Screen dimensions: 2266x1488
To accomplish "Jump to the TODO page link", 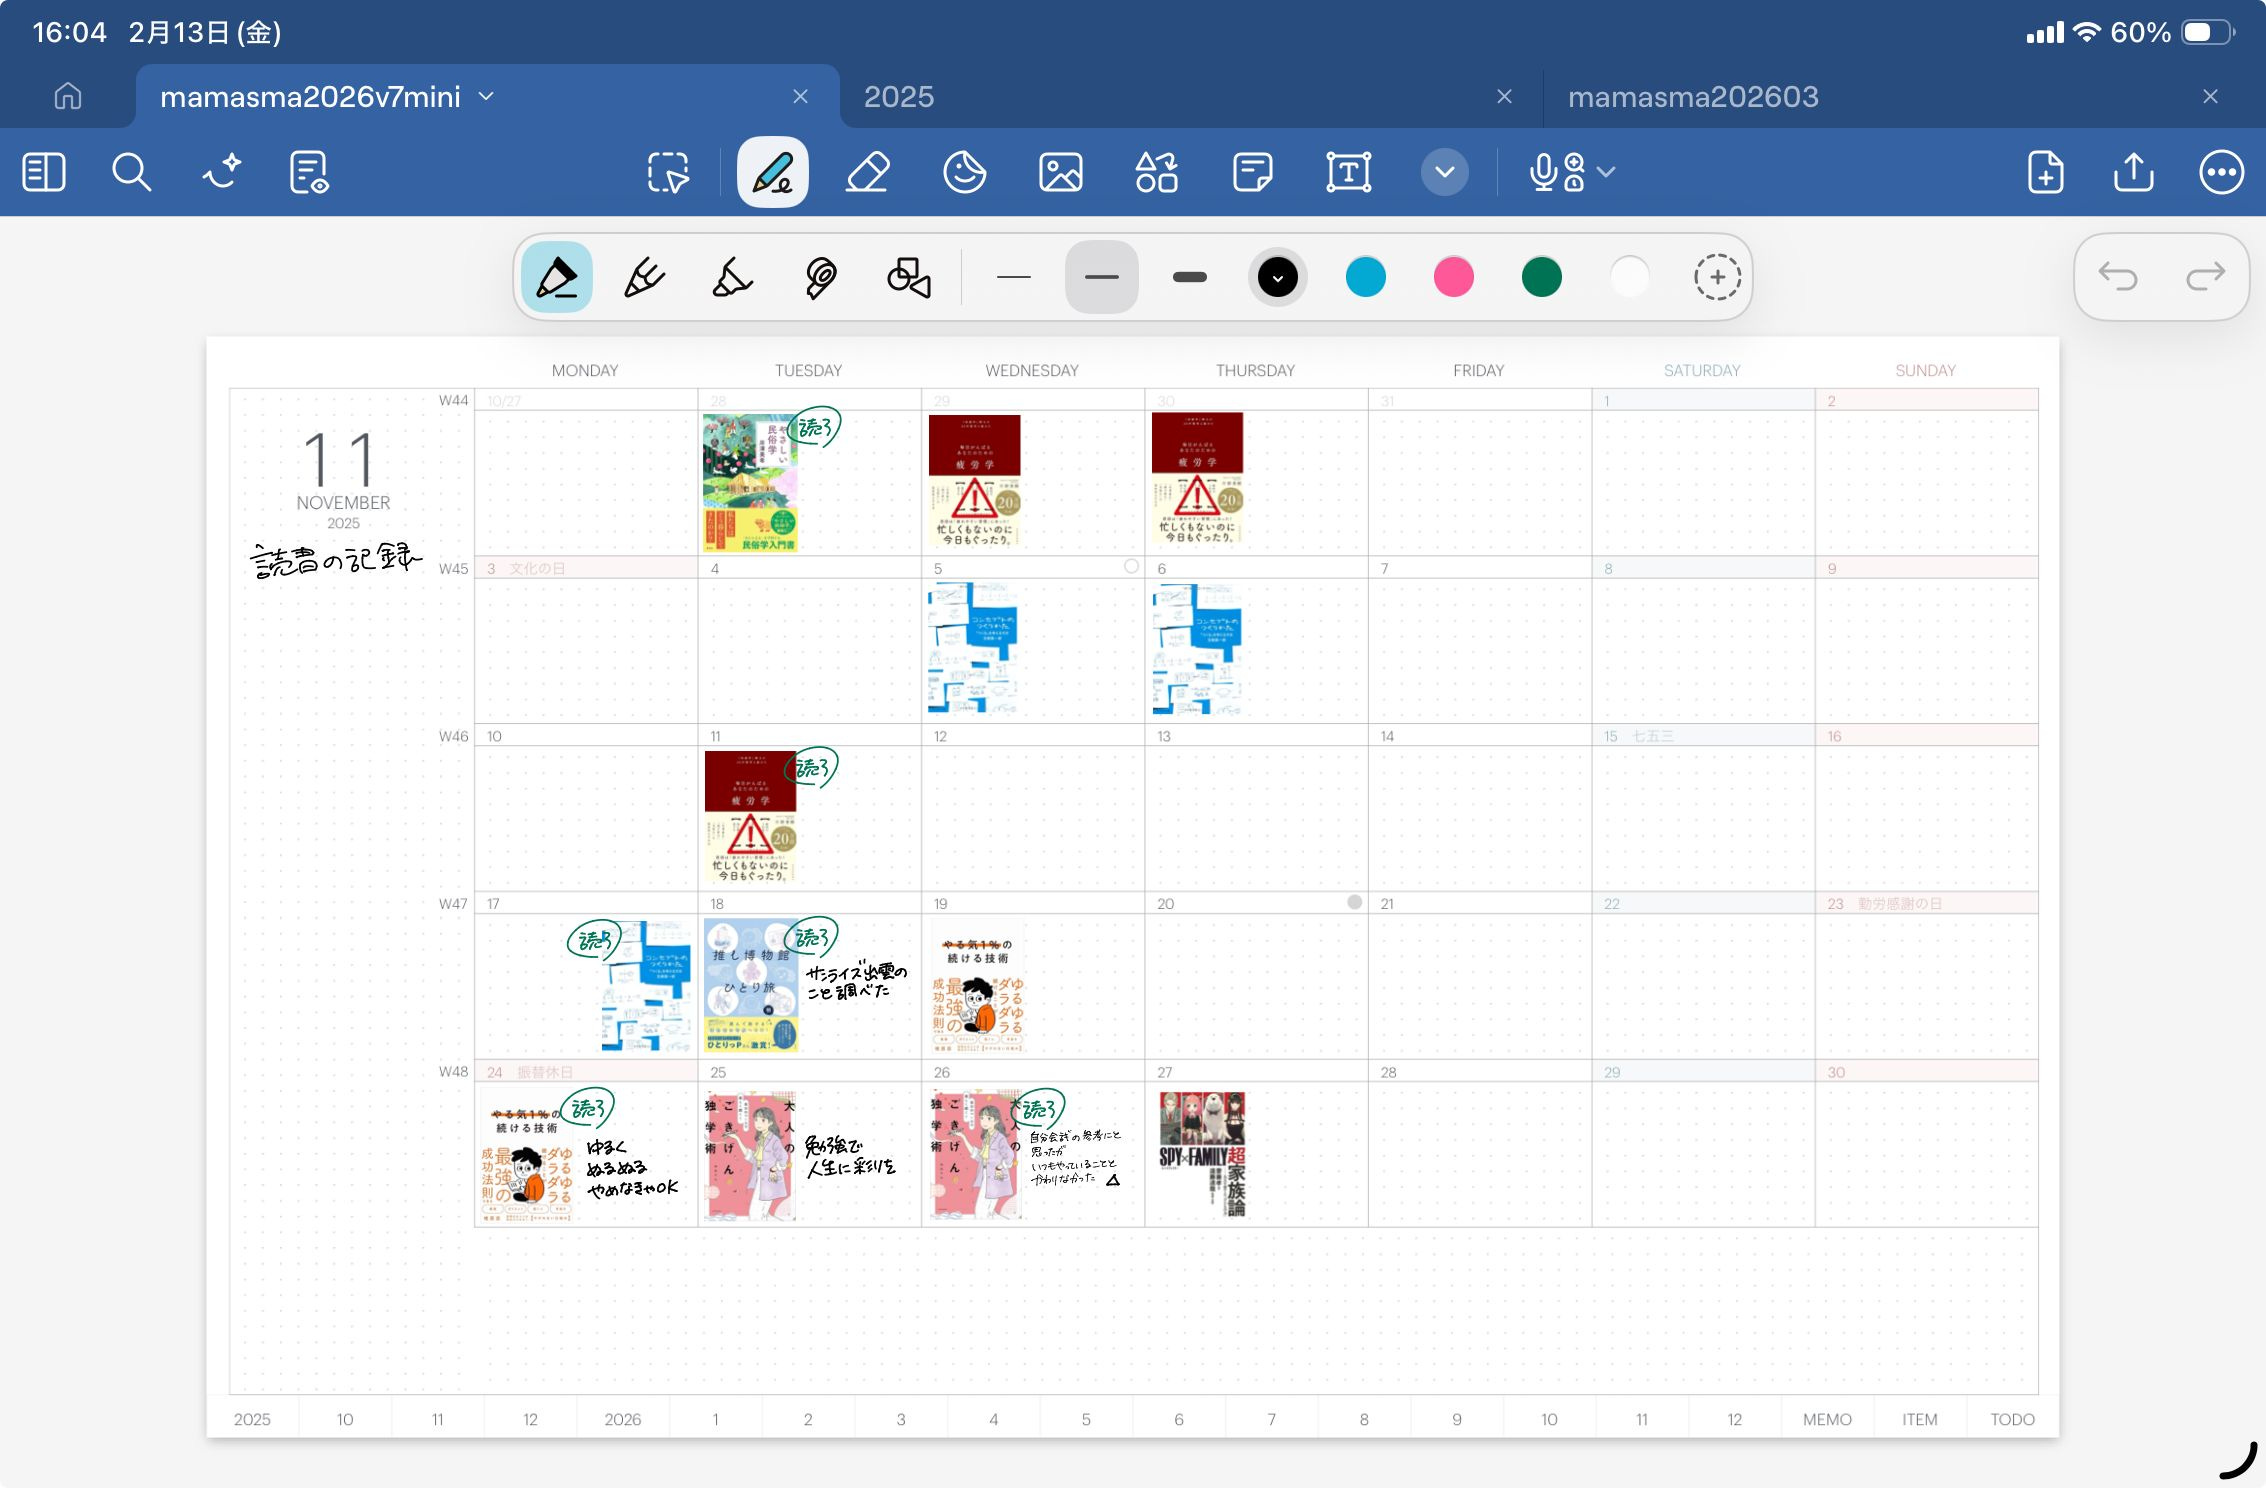I will [x=2011, y=1419].
